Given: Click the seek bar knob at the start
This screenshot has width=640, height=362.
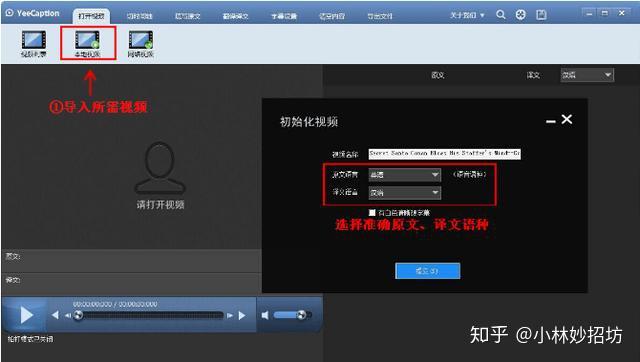Looking at the screenshot, I should tap(78, 315).
